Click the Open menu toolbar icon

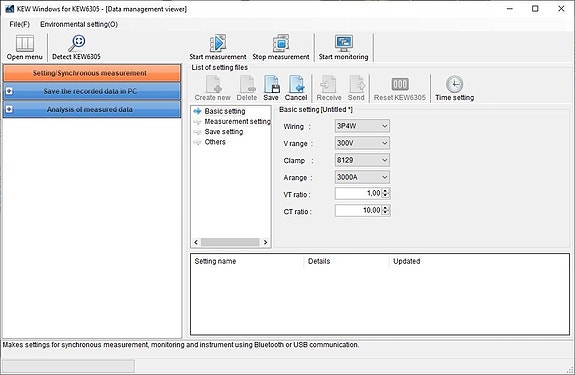tap(25, 44)
